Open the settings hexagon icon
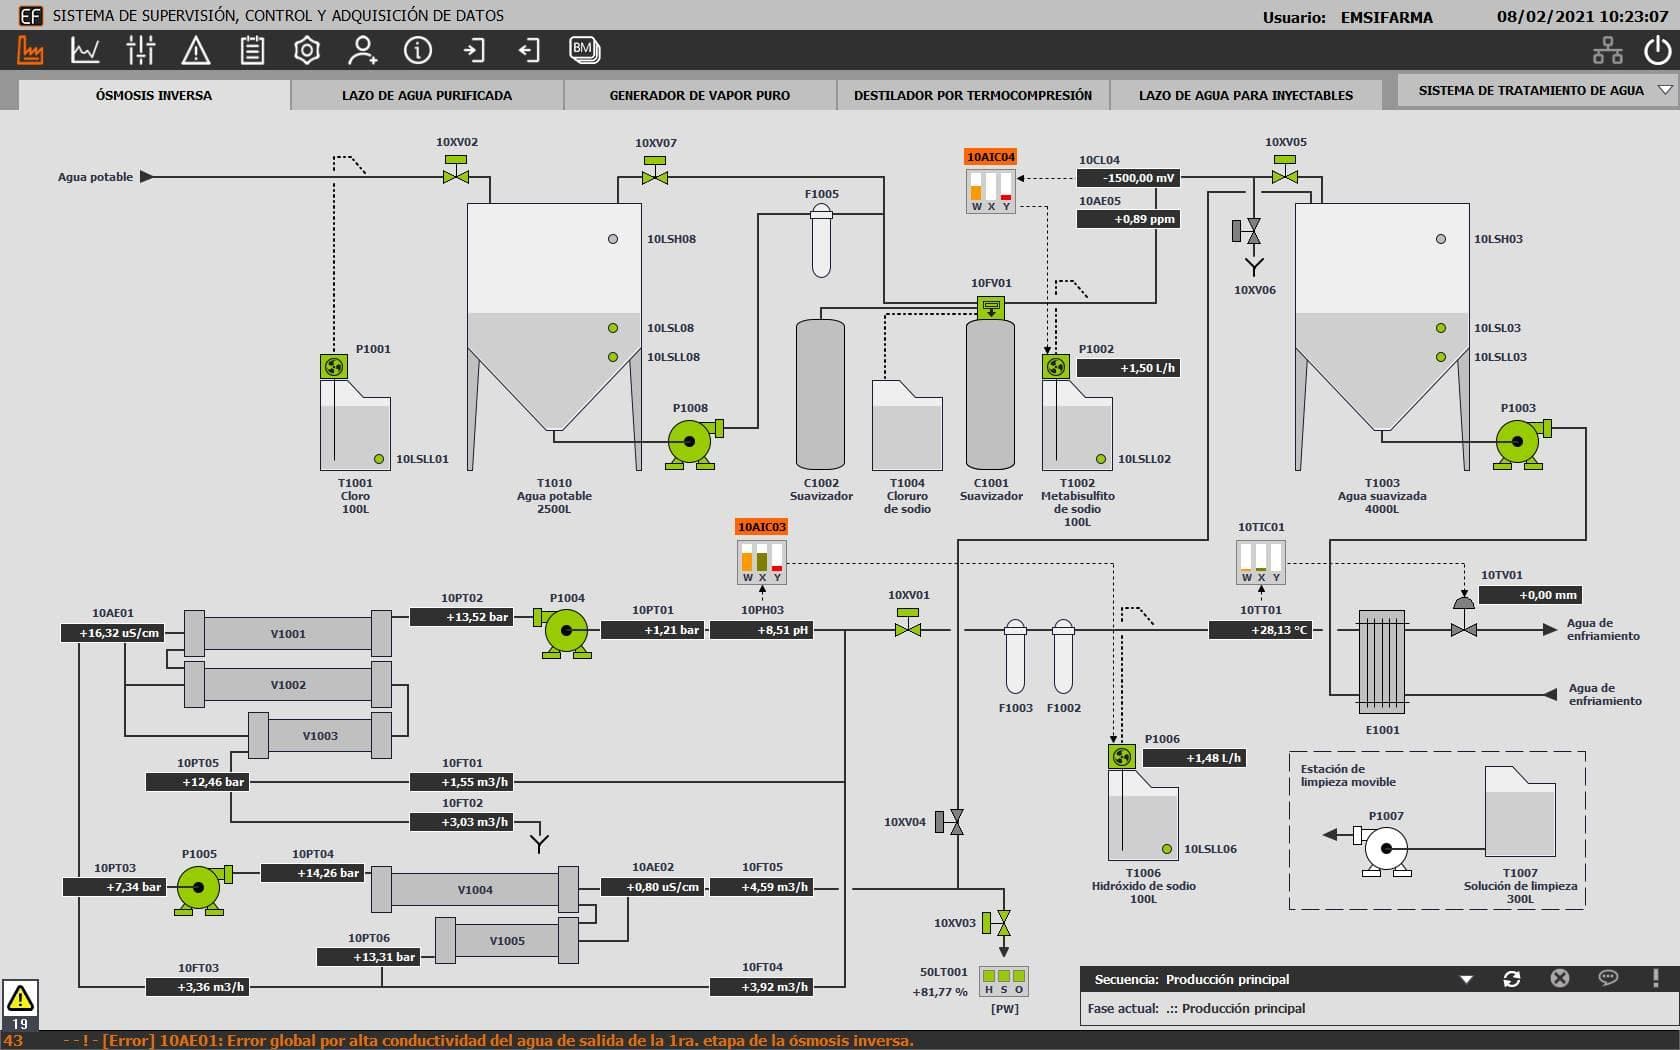 [307, 50]
